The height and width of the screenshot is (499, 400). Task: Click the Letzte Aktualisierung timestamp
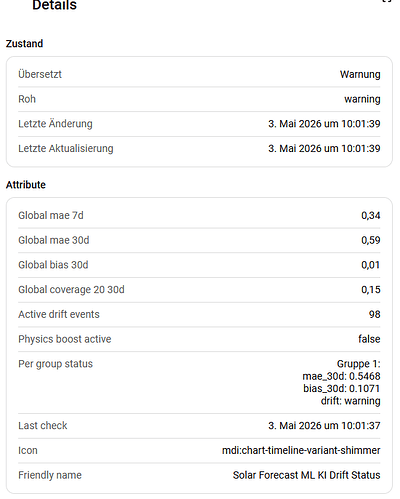coord(324,148)
